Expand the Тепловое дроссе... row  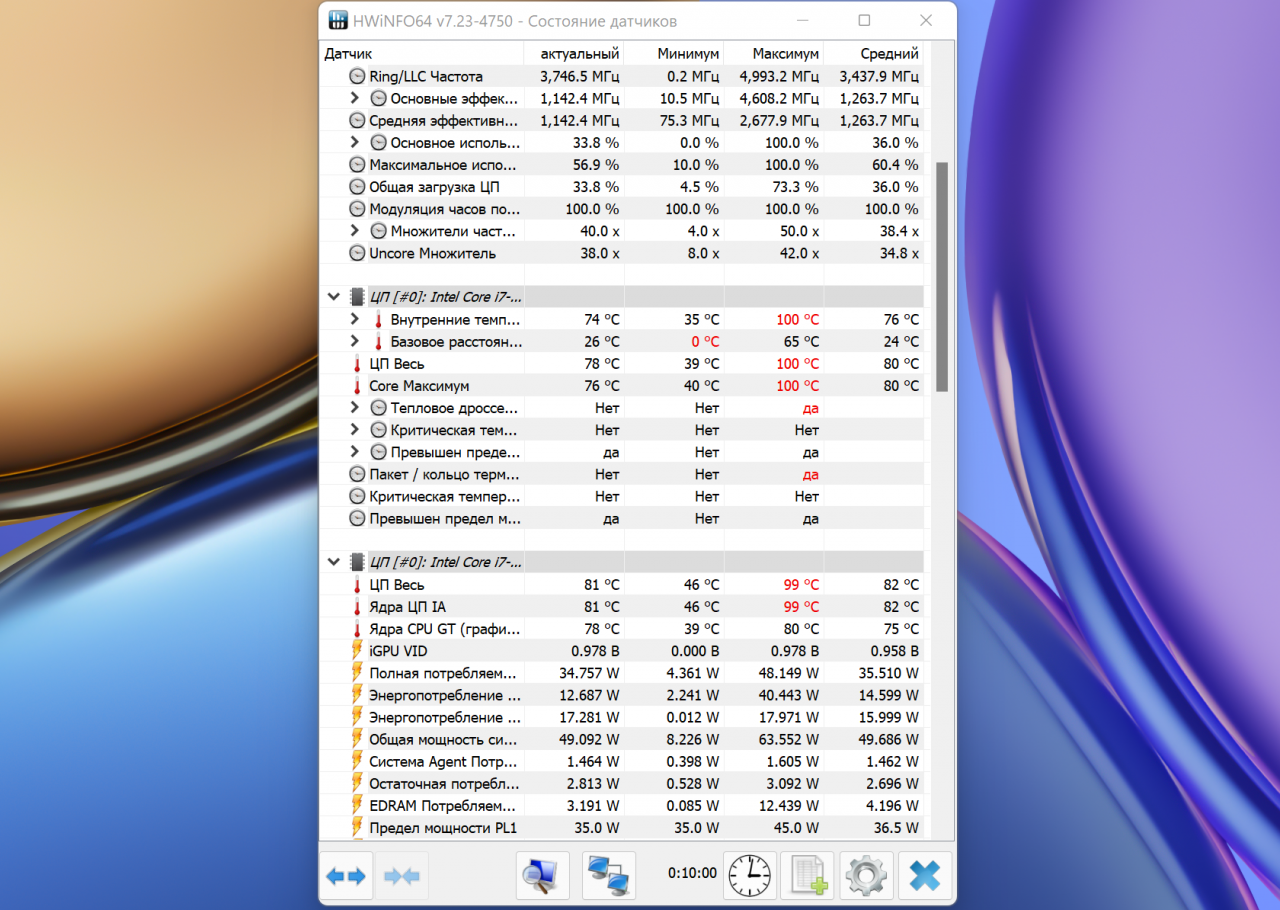point(355,408)
